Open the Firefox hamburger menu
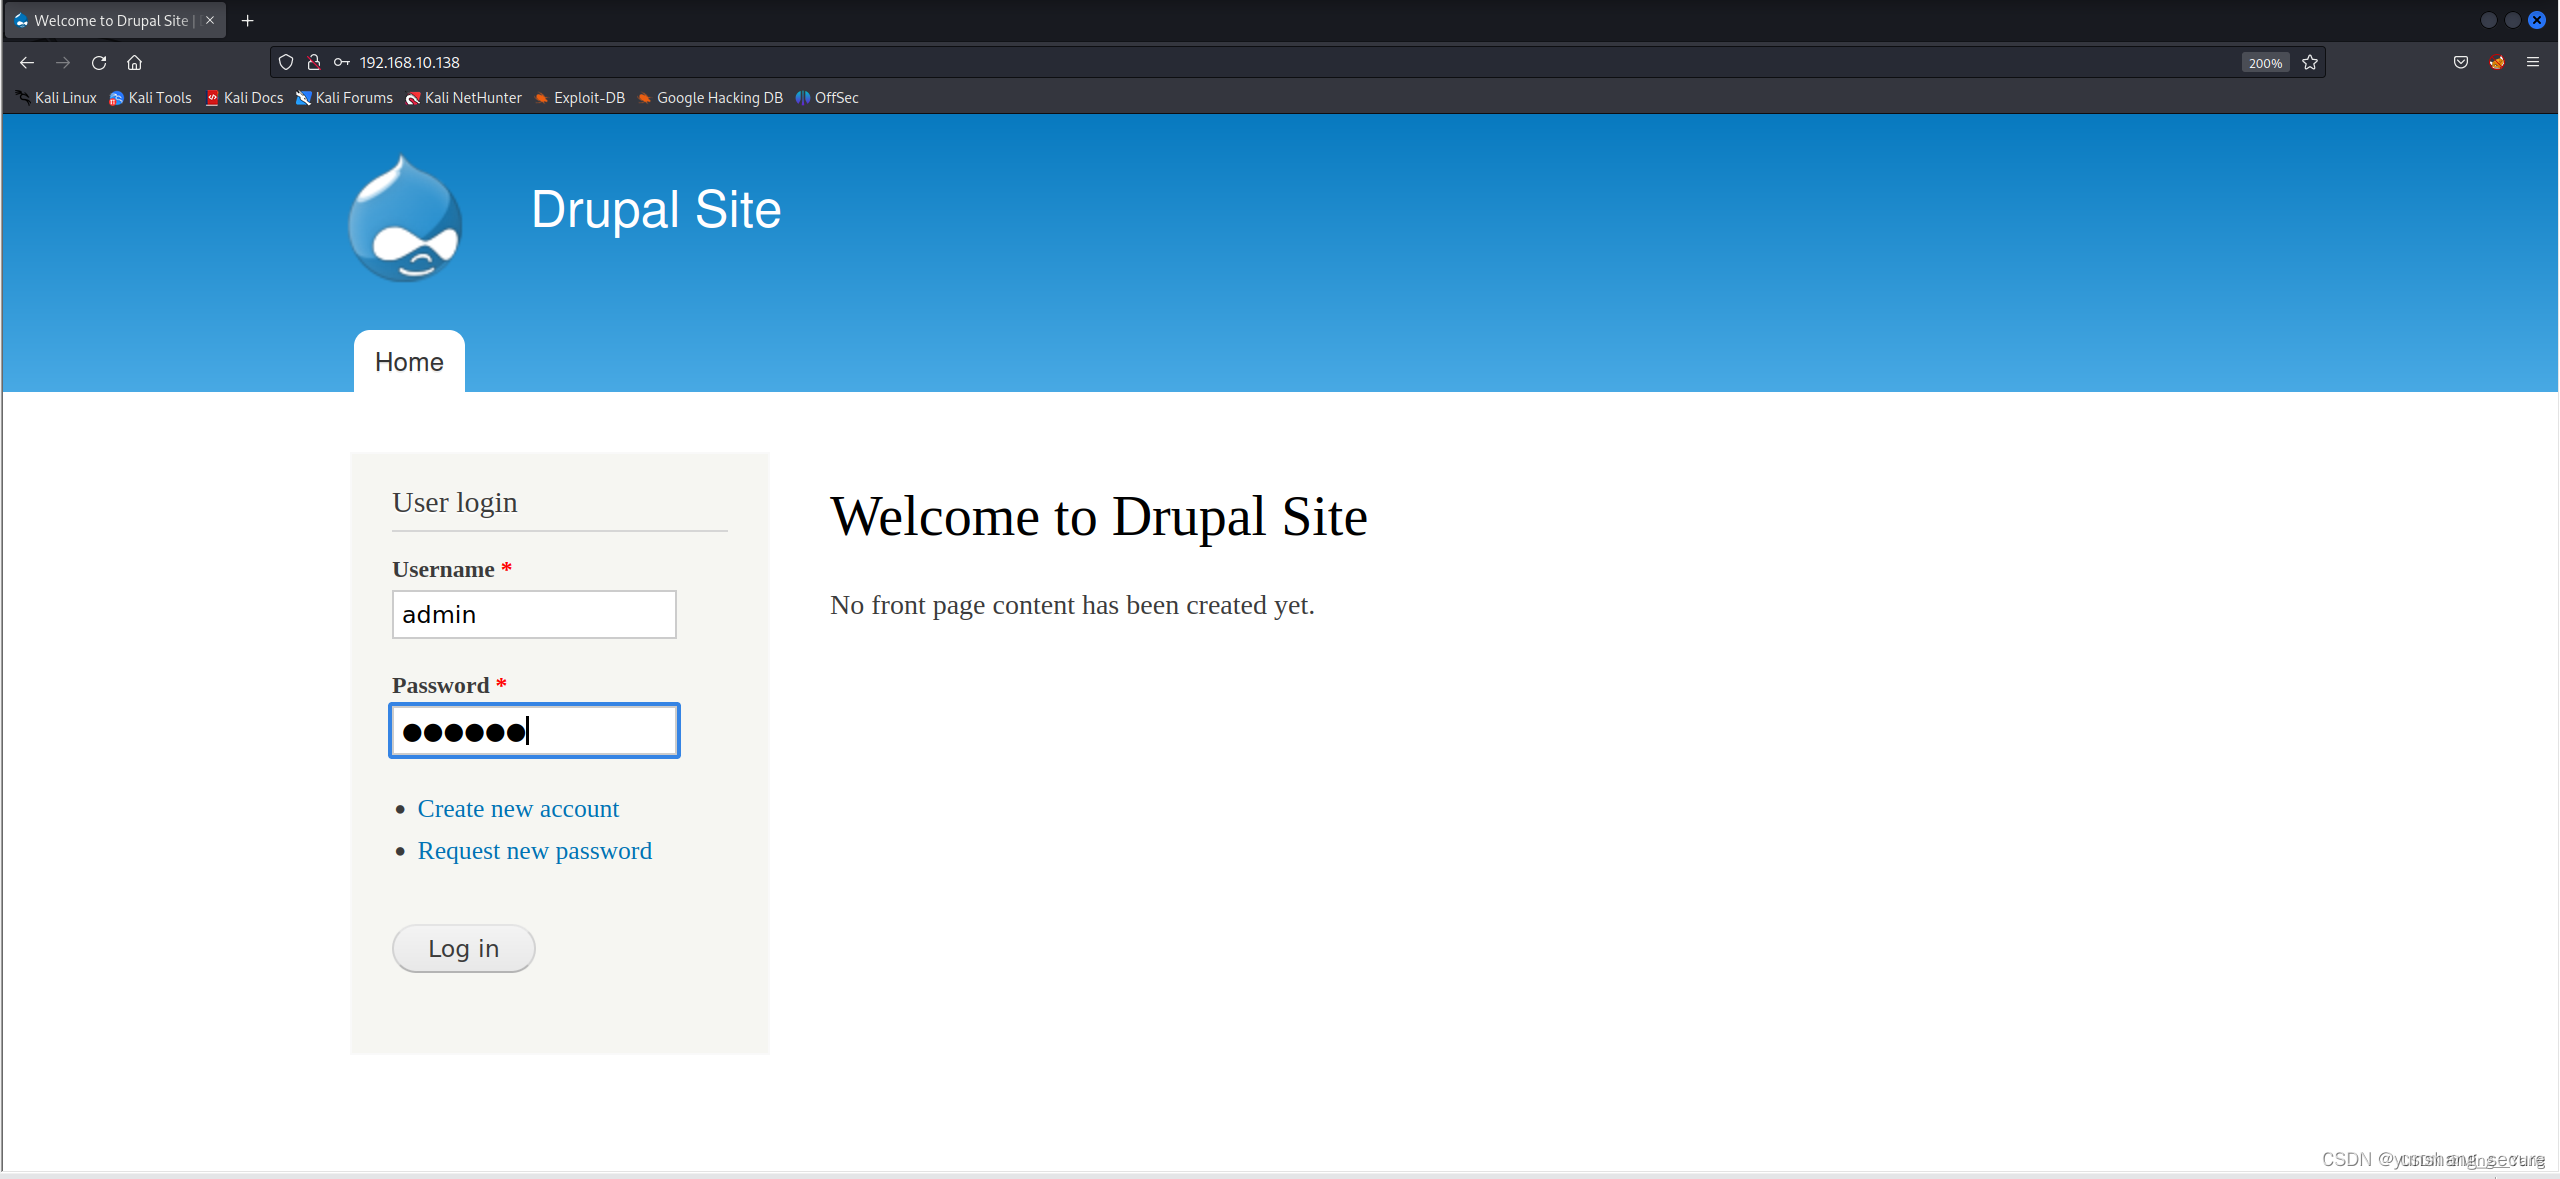The image size is (2560, 1179). pos(2533,62)
